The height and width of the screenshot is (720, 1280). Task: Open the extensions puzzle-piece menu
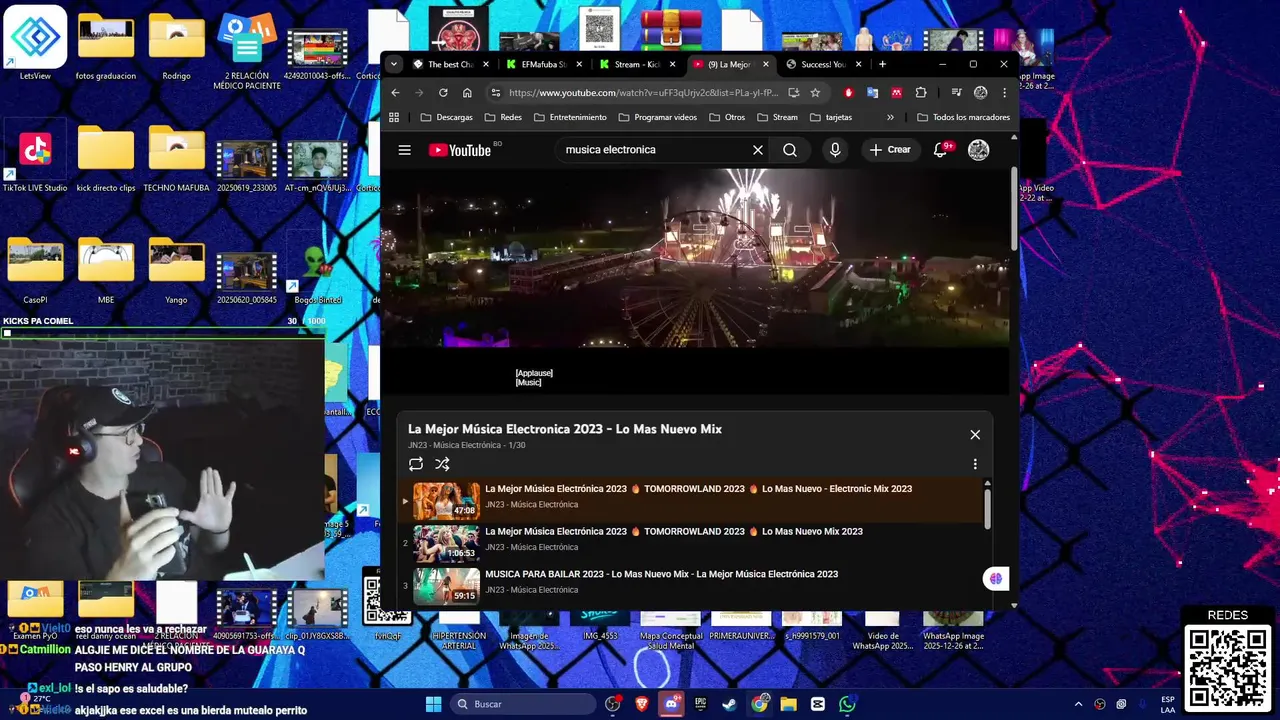921,93
